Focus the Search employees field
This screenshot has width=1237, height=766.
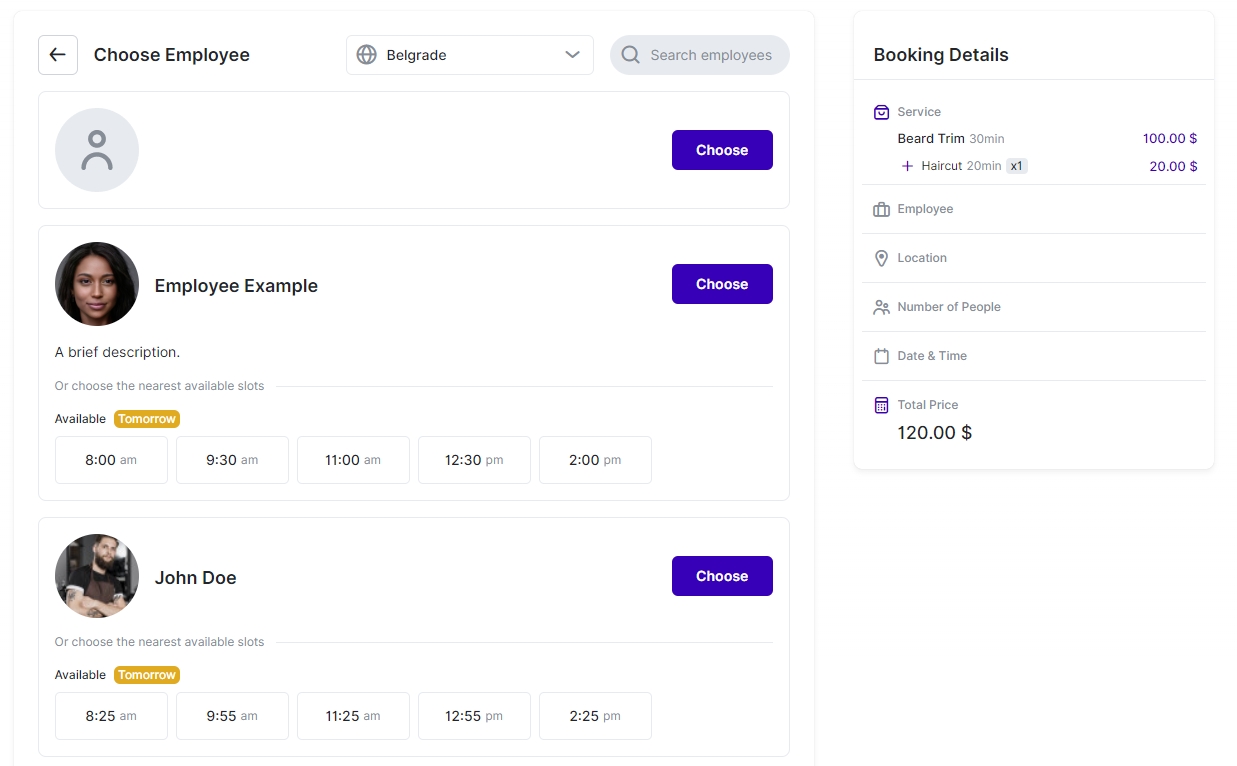tap(711, 55)
